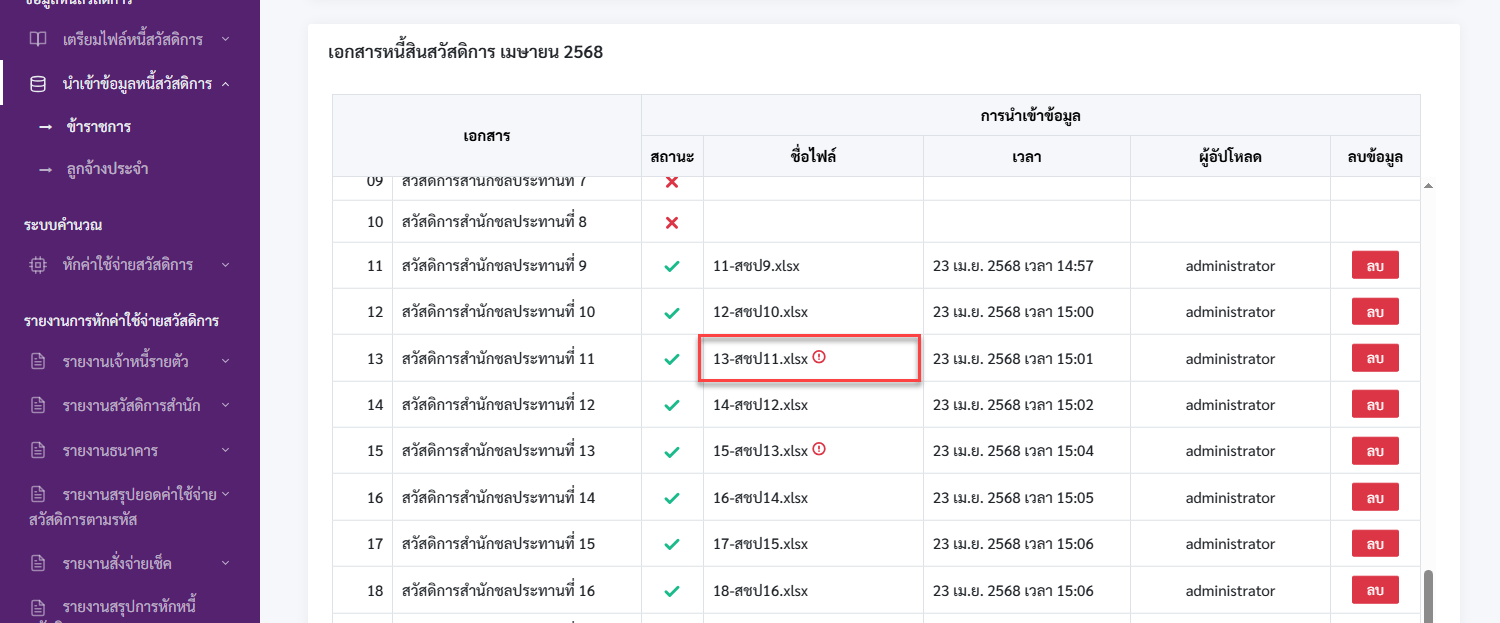The width and height of the screenshot is (1500, 623).
Task: Click the chip icon beside หักค่าใช้จ่ายสวัสดิการ
Action: [x=37, y=265]
